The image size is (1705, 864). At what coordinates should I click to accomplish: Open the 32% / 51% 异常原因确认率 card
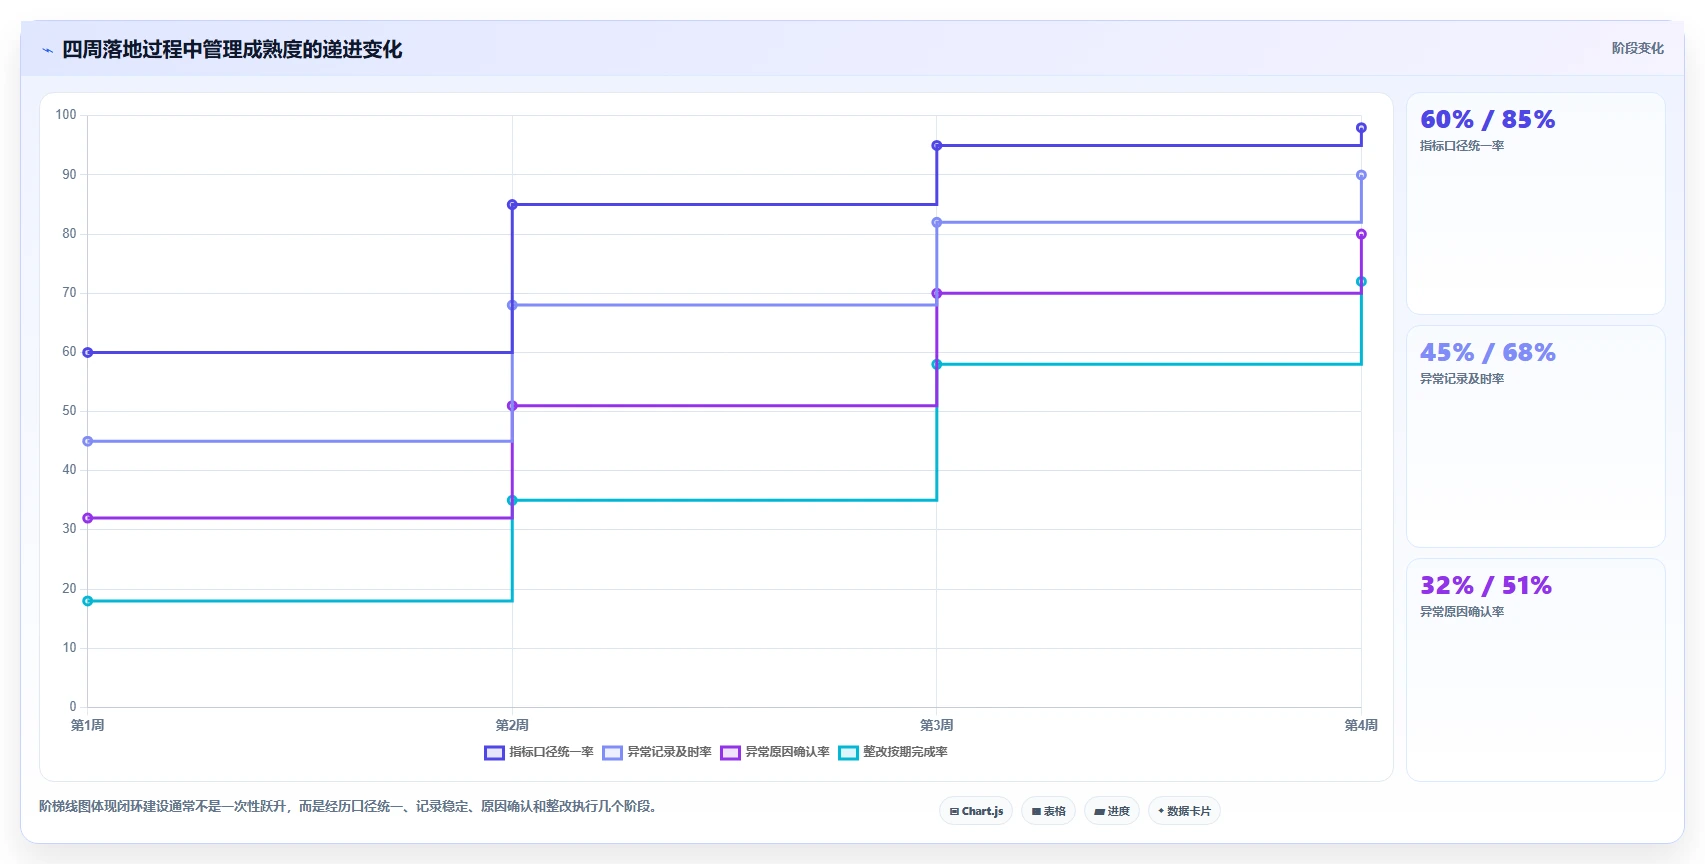pos(1536,669)
